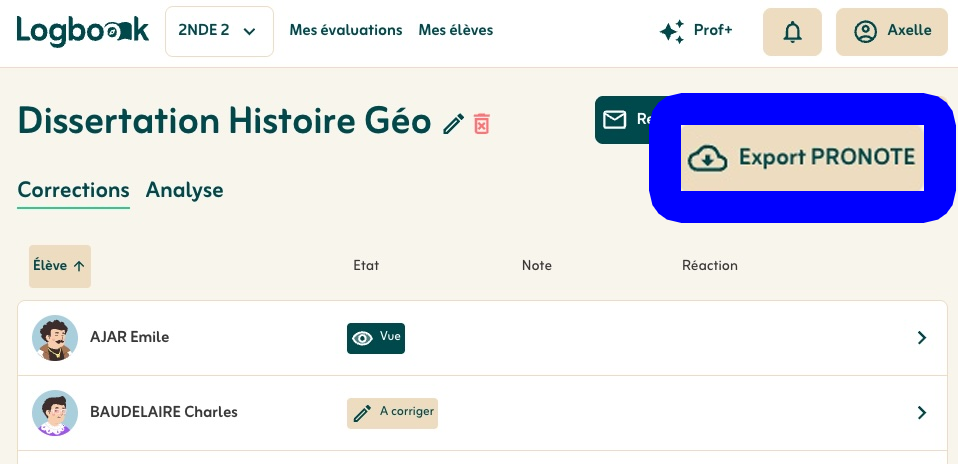Click AJAR Emile's avatar
Viewport: 958px width, 464px height.
[x=55, y=337]
